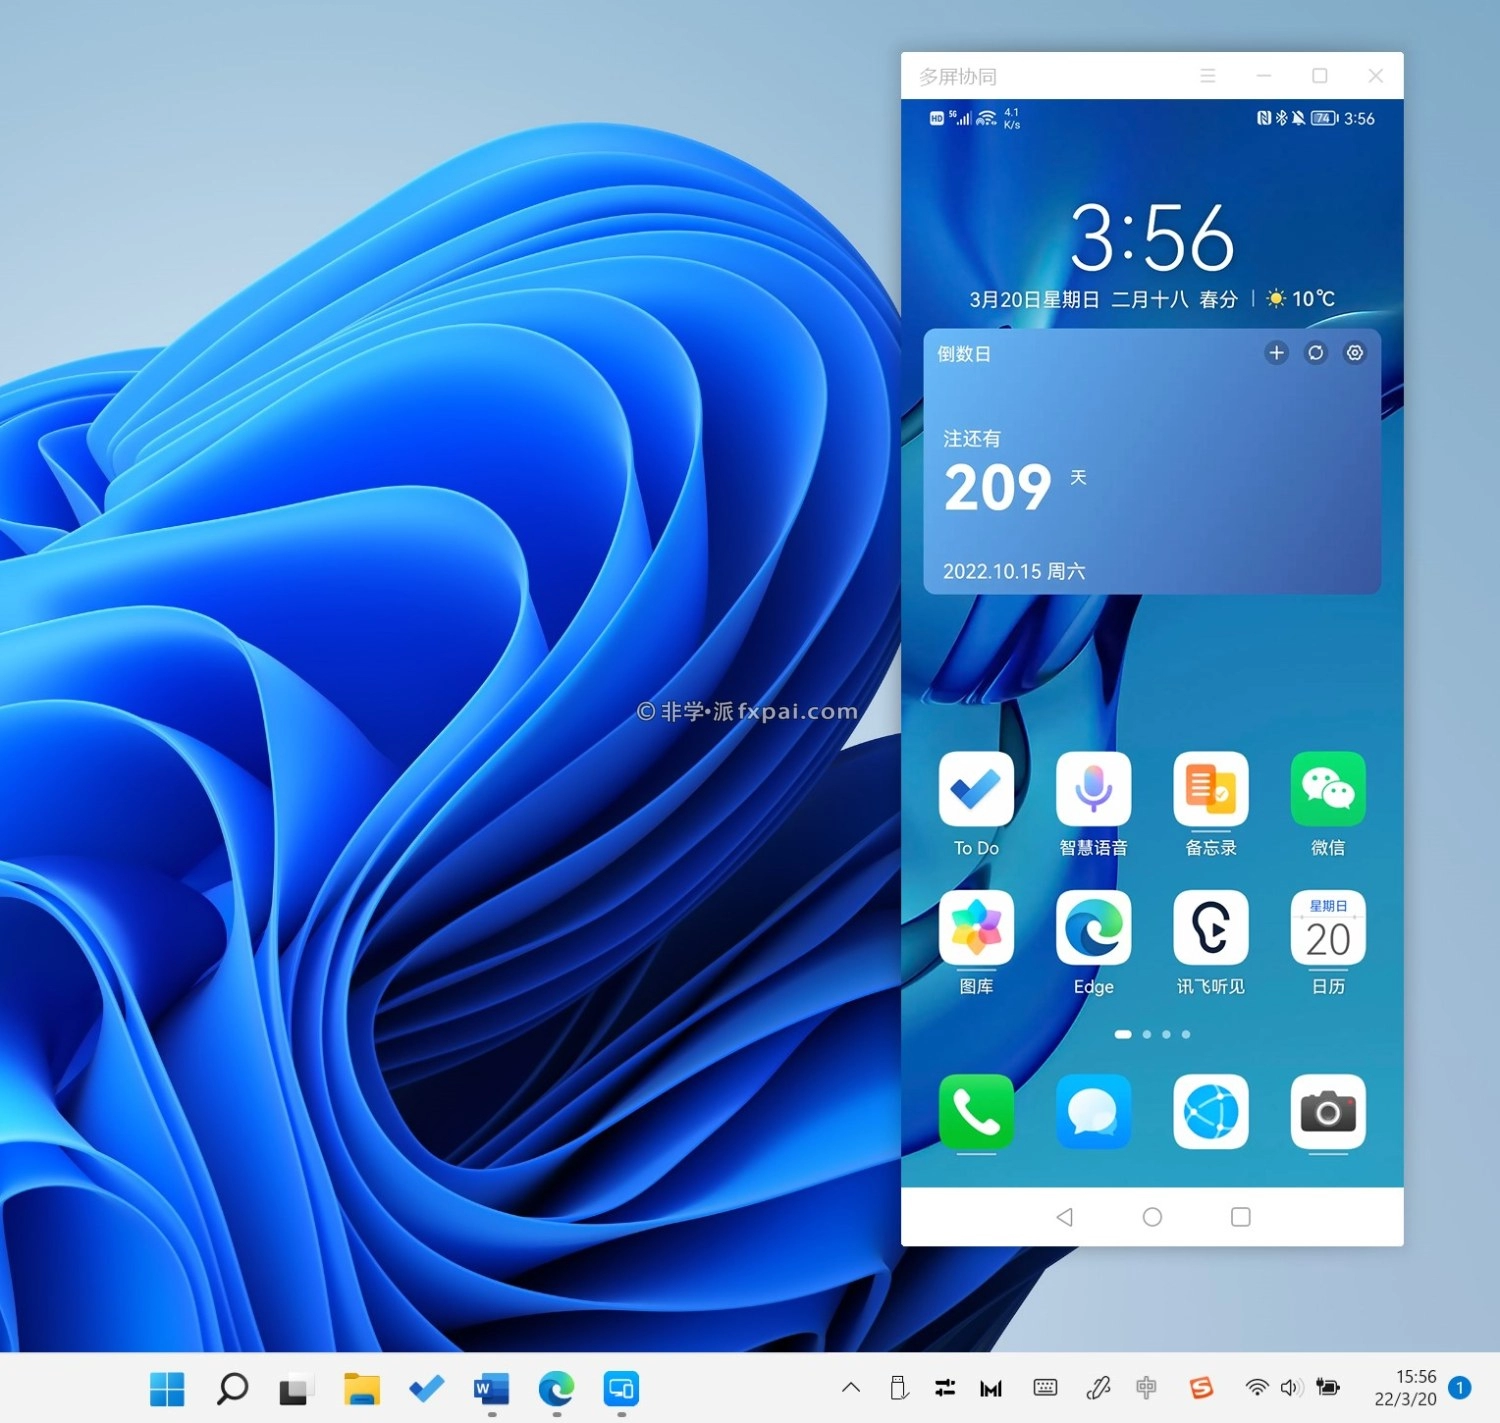Open the phone dialer in the dock
This screenshot has height=1423, width=1500.
(x=976, y=1111)
